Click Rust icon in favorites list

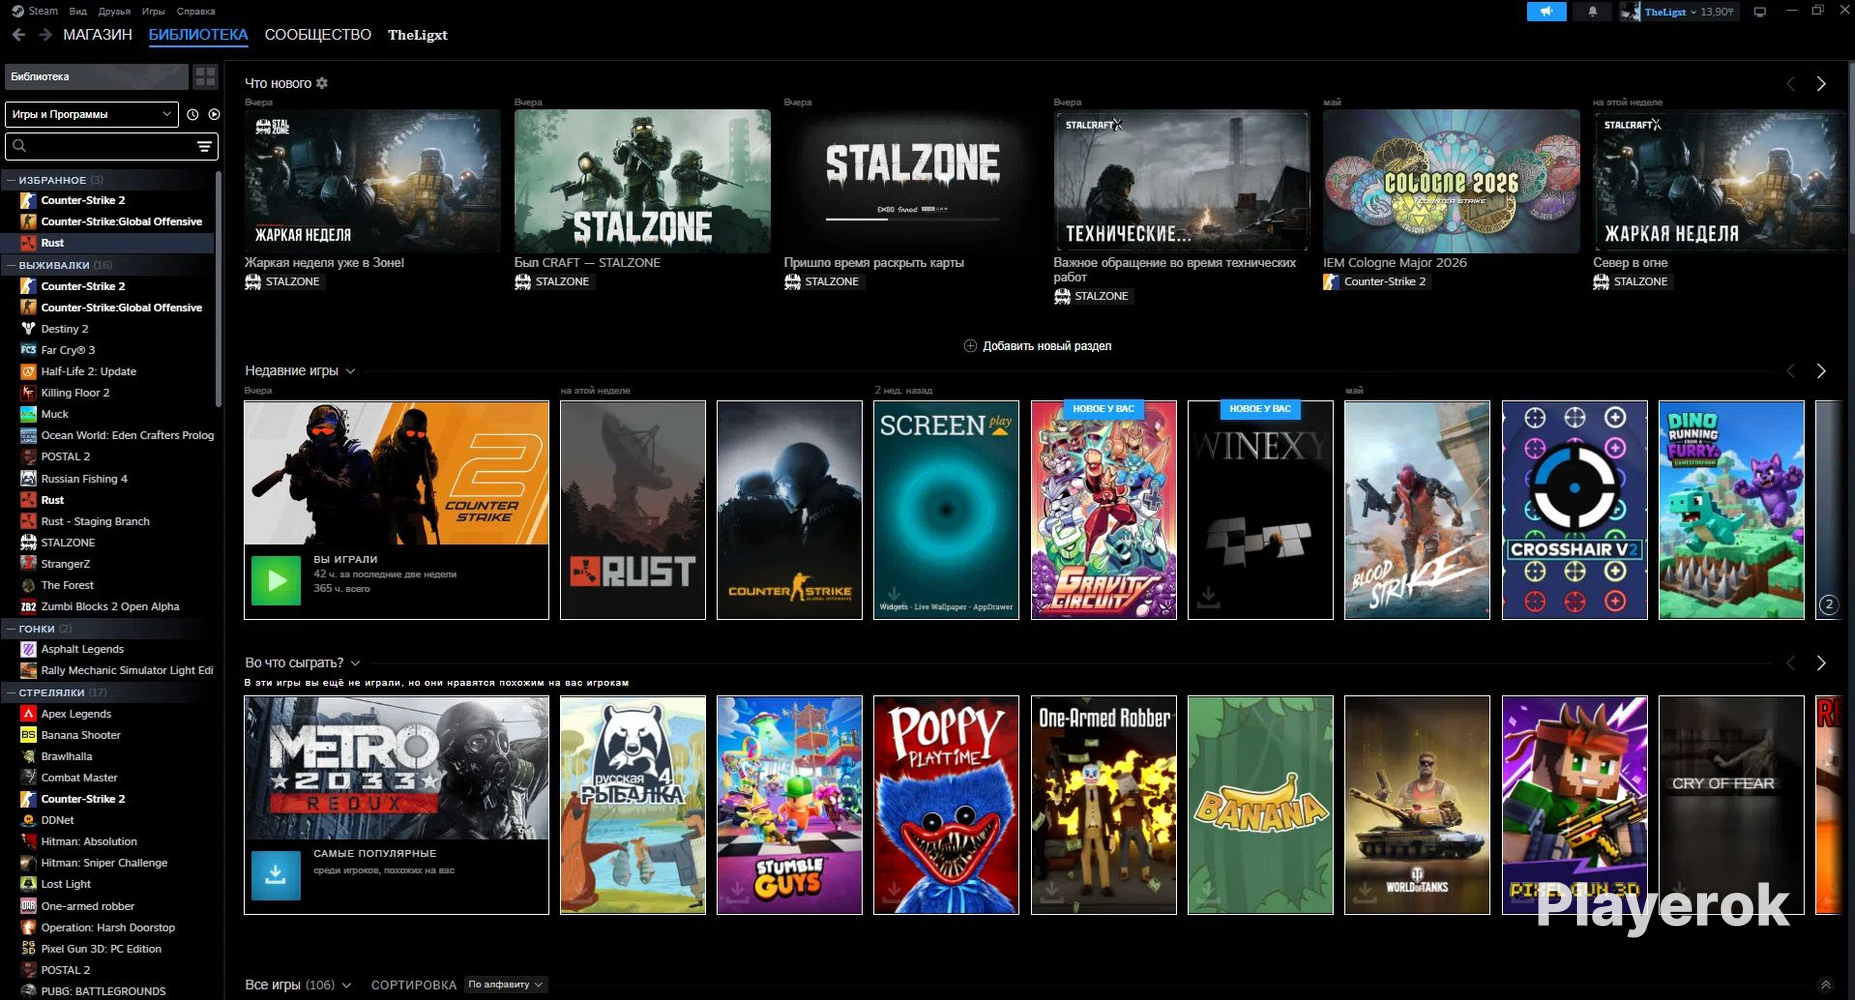coord(29,243)
